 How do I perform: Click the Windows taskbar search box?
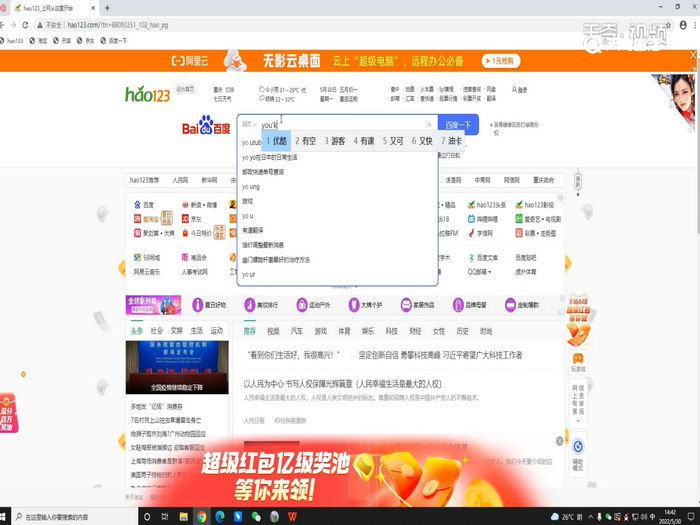pos(75,517)
